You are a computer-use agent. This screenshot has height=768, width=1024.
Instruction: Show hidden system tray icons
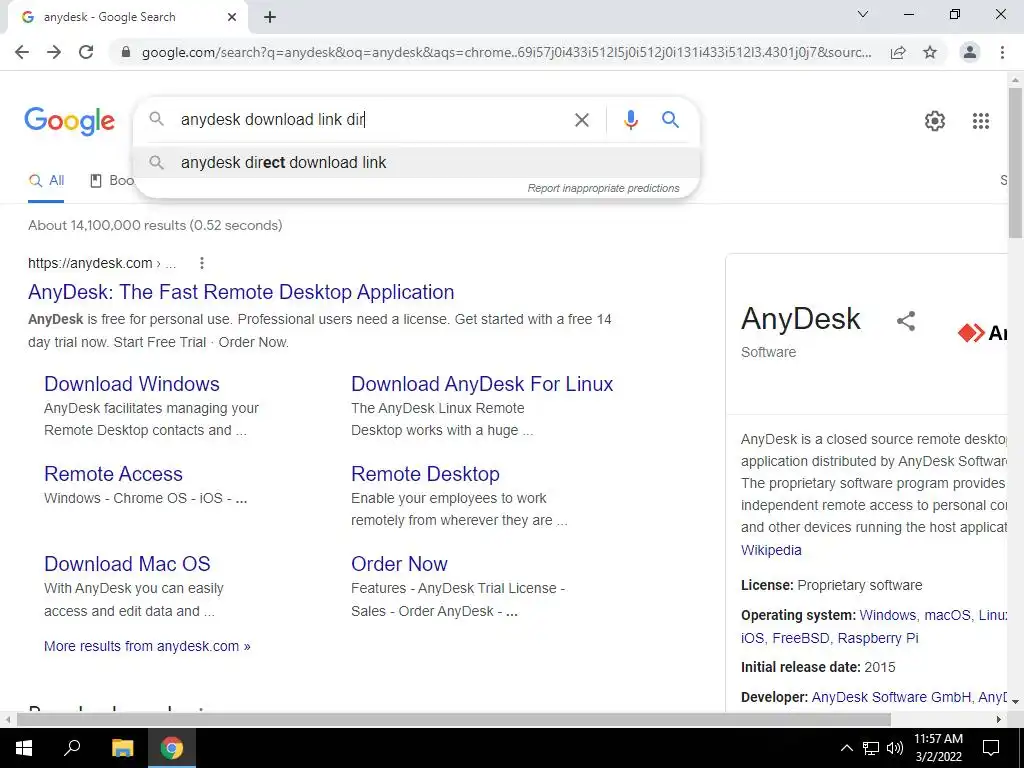(846, 748)
